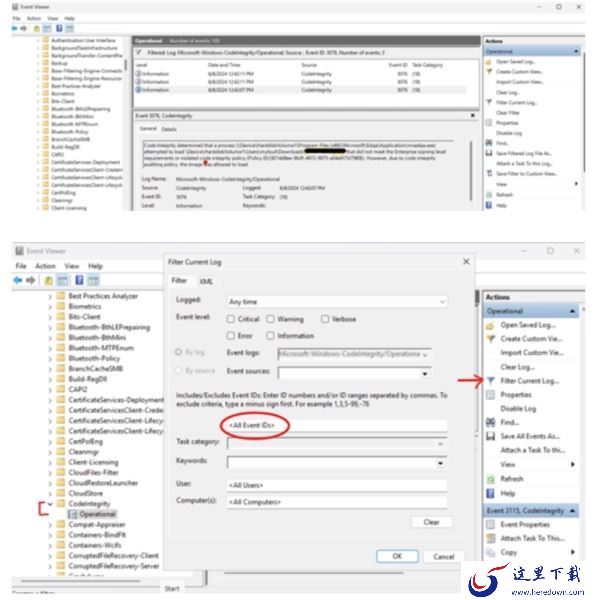Click Cancel in the Filter Current Log dialog
The height and width of the screenshot is (600, 594).
(444, 556)
